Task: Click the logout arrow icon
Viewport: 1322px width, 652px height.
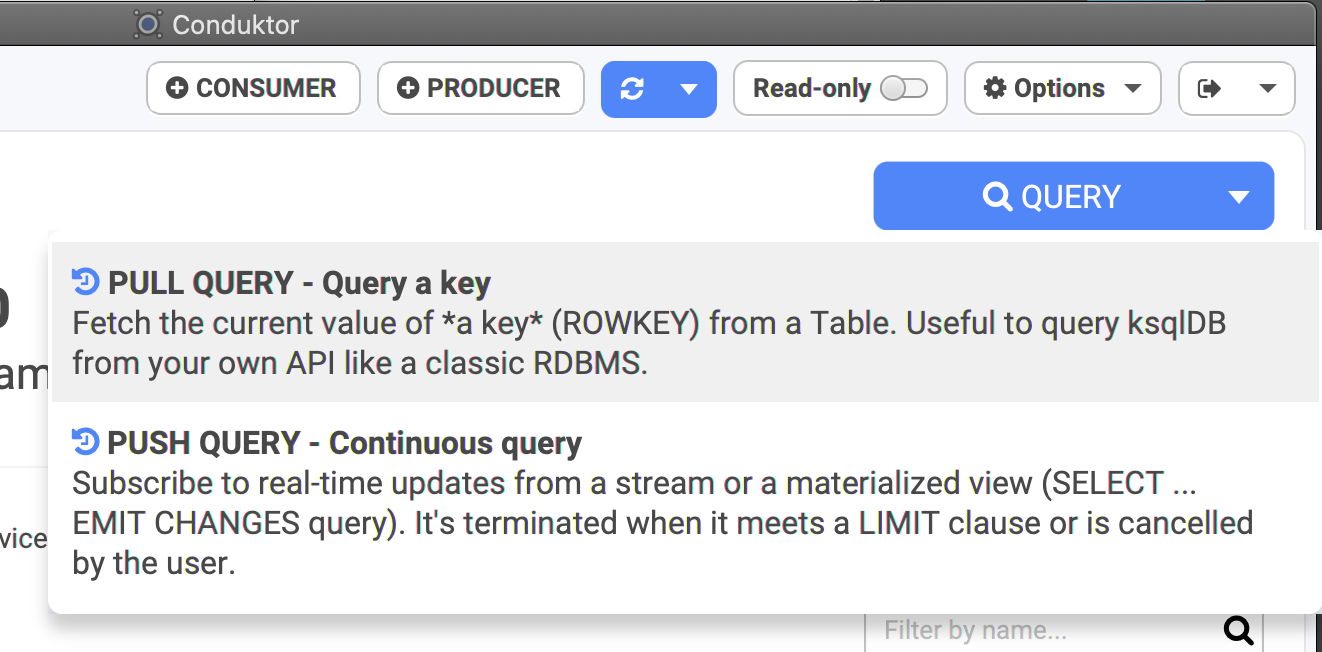Action: pyautogui.click(x=1209, y=89)
